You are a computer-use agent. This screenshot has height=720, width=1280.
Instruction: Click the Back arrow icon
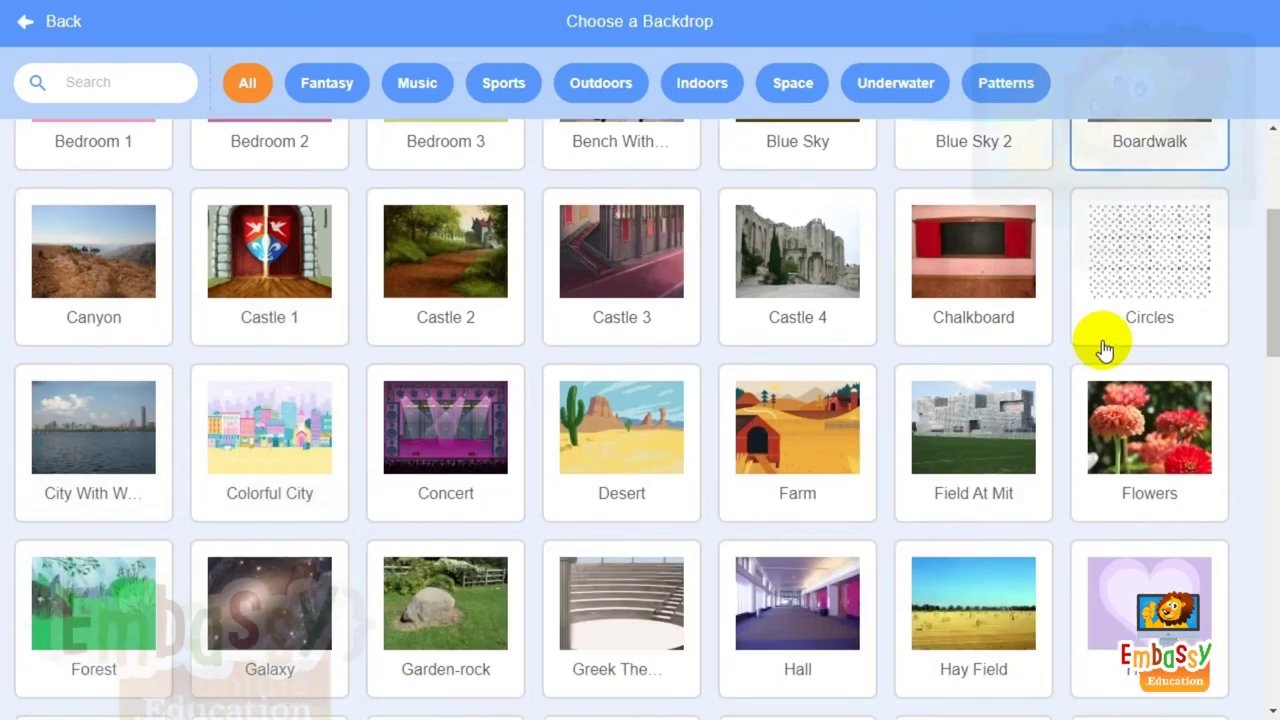coord(25,21)
